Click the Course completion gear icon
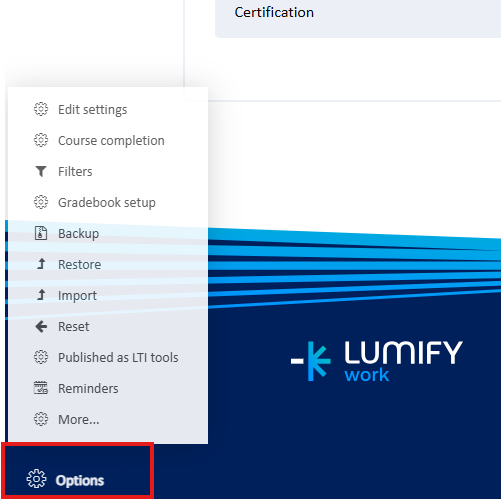The height and width of the screenshot is (499, 501). click(x=41, y=140)
